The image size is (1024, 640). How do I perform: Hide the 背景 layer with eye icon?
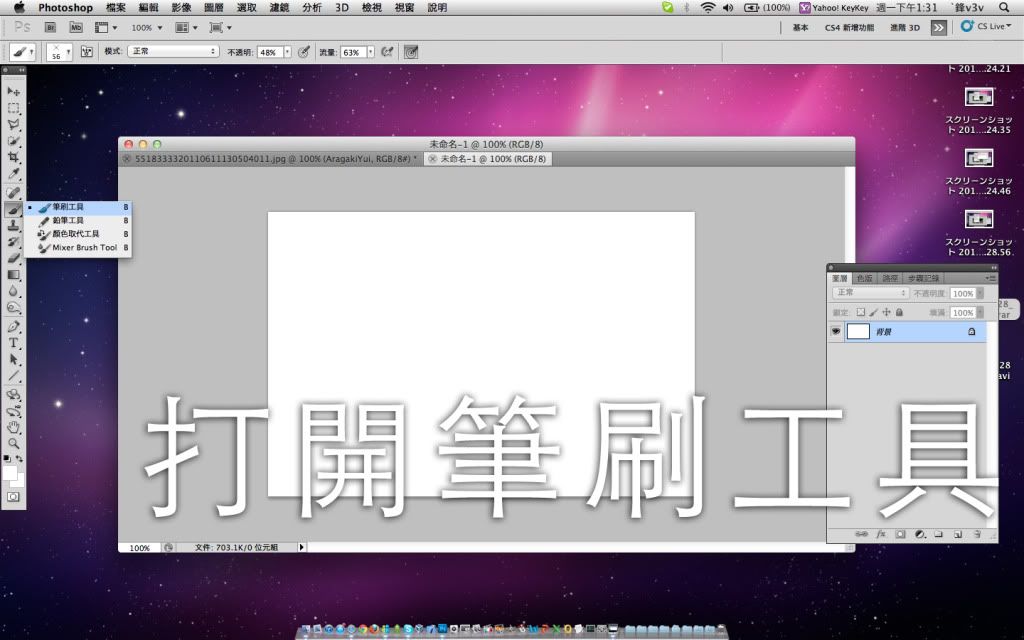click(836, 331)
